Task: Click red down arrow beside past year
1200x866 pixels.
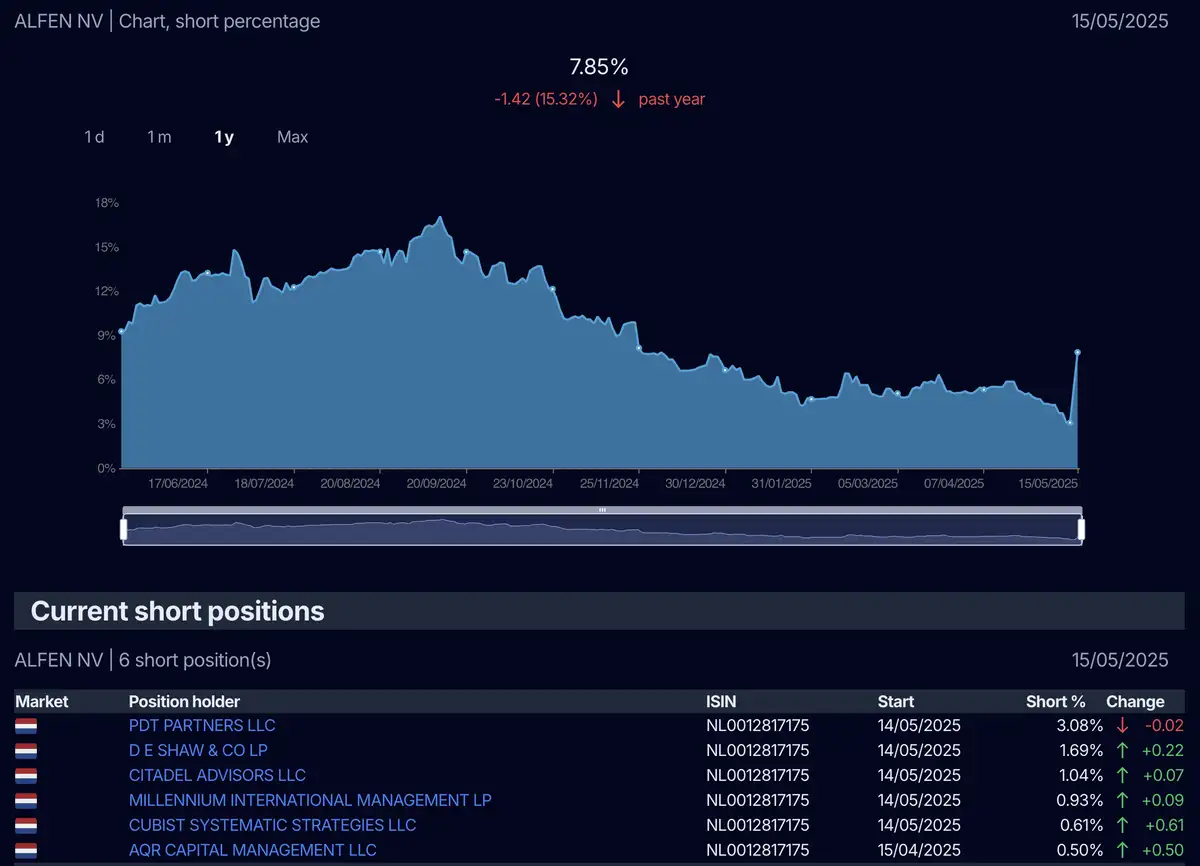Action: click(618, 99)
